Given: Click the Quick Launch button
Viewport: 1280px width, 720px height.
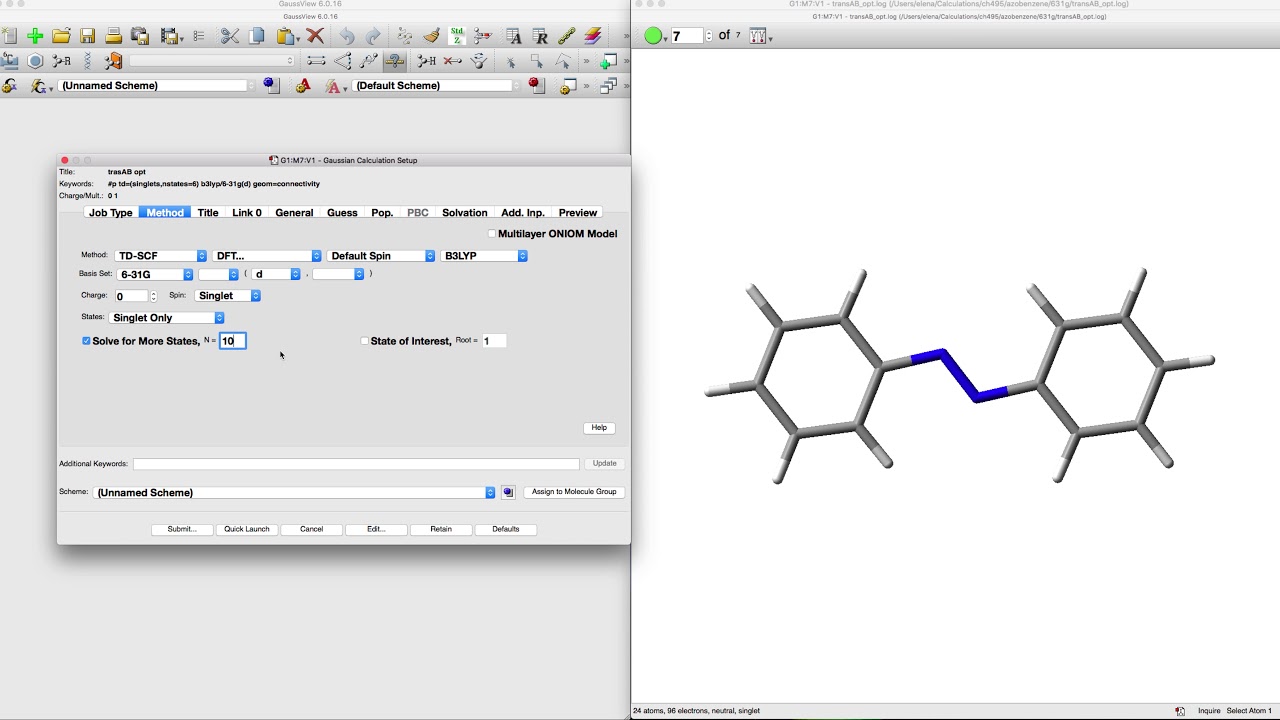Looking at the screenshot, I should click(247, 529).
